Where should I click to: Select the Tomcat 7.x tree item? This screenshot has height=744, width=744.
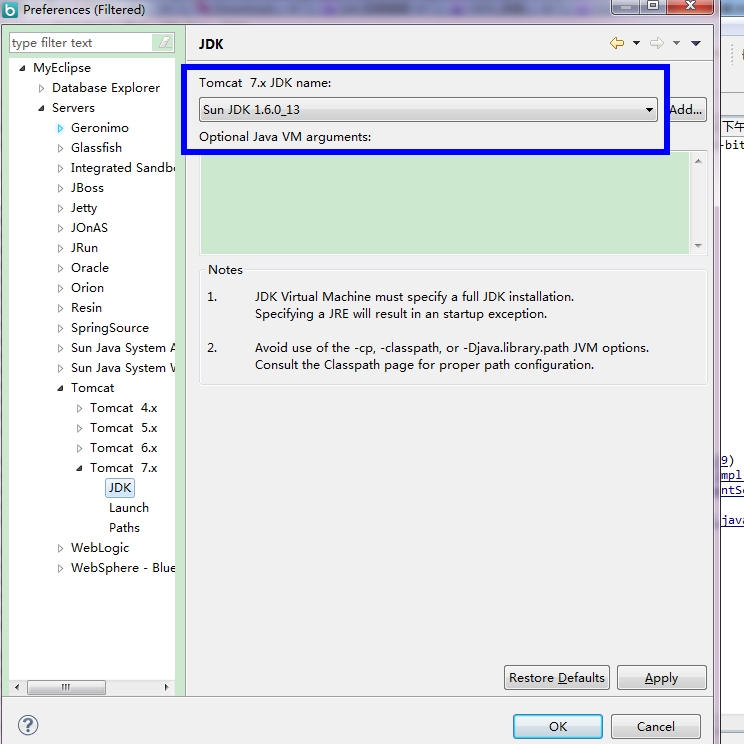pyautogui.click(x=123, y=467)
